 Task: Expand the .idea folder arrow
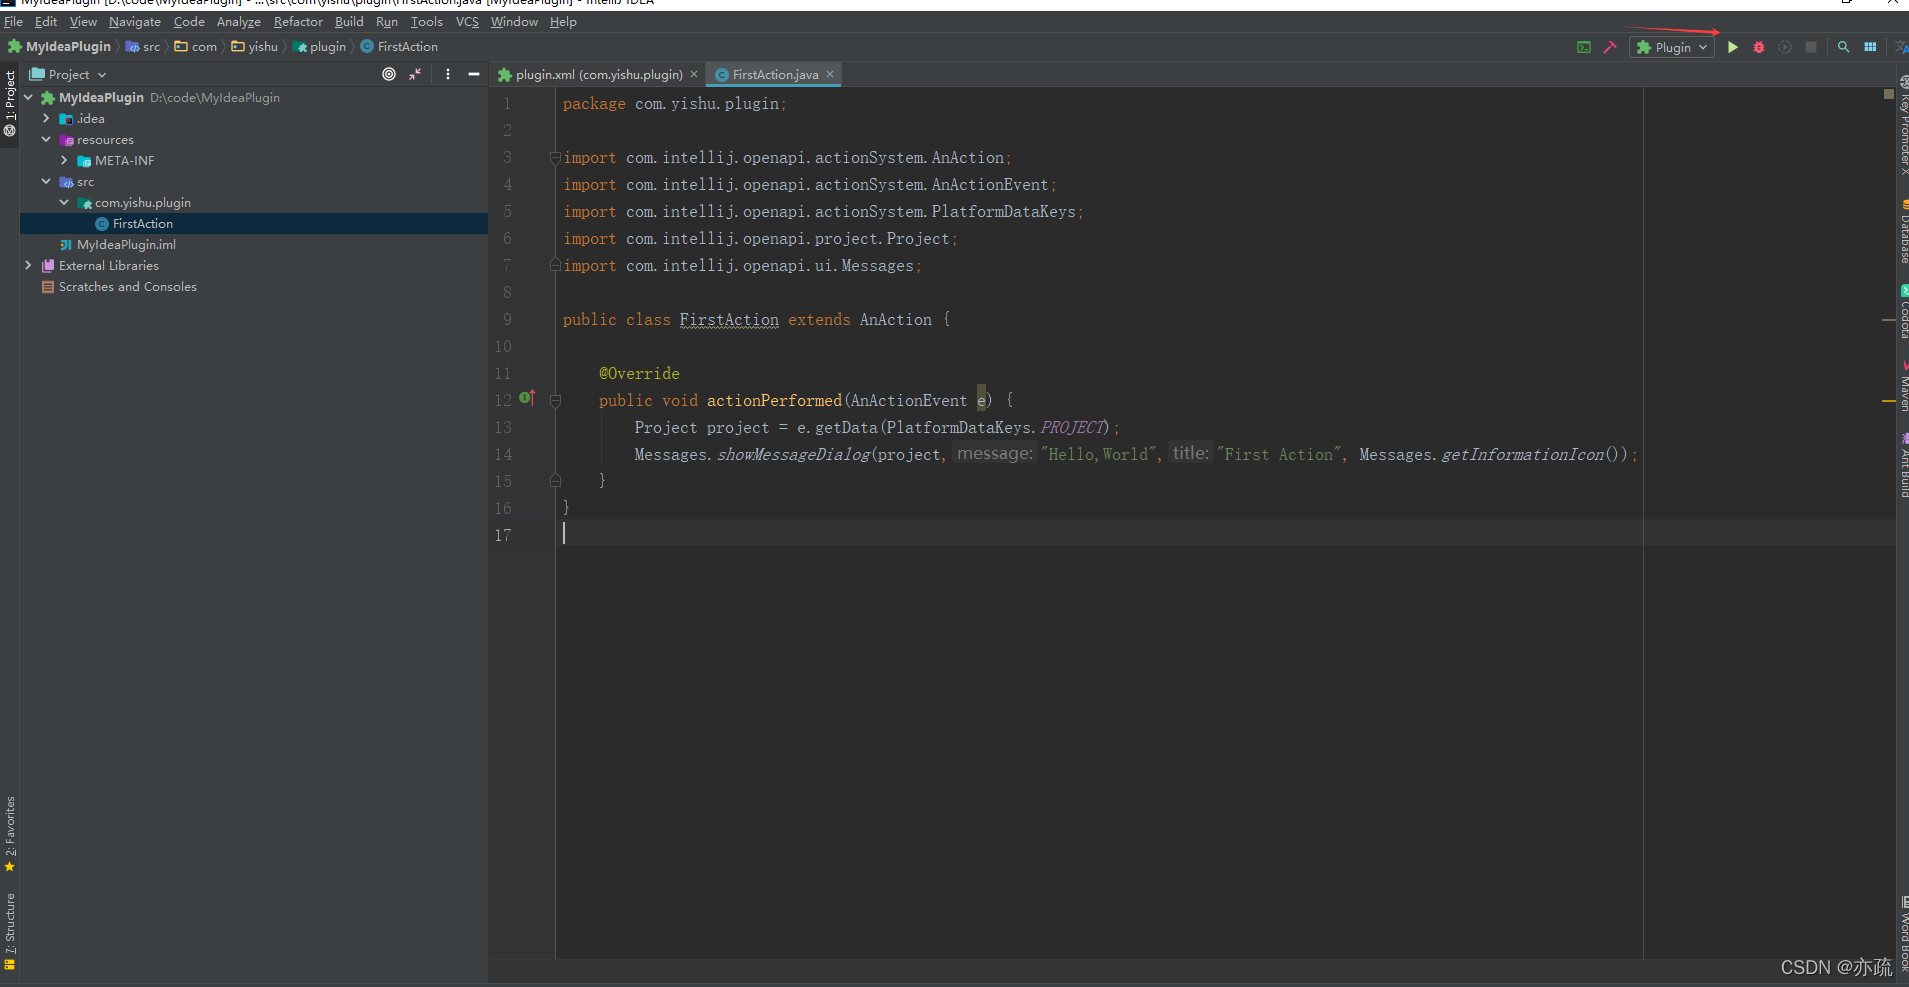pyautogui.click(x=46, y=118)
